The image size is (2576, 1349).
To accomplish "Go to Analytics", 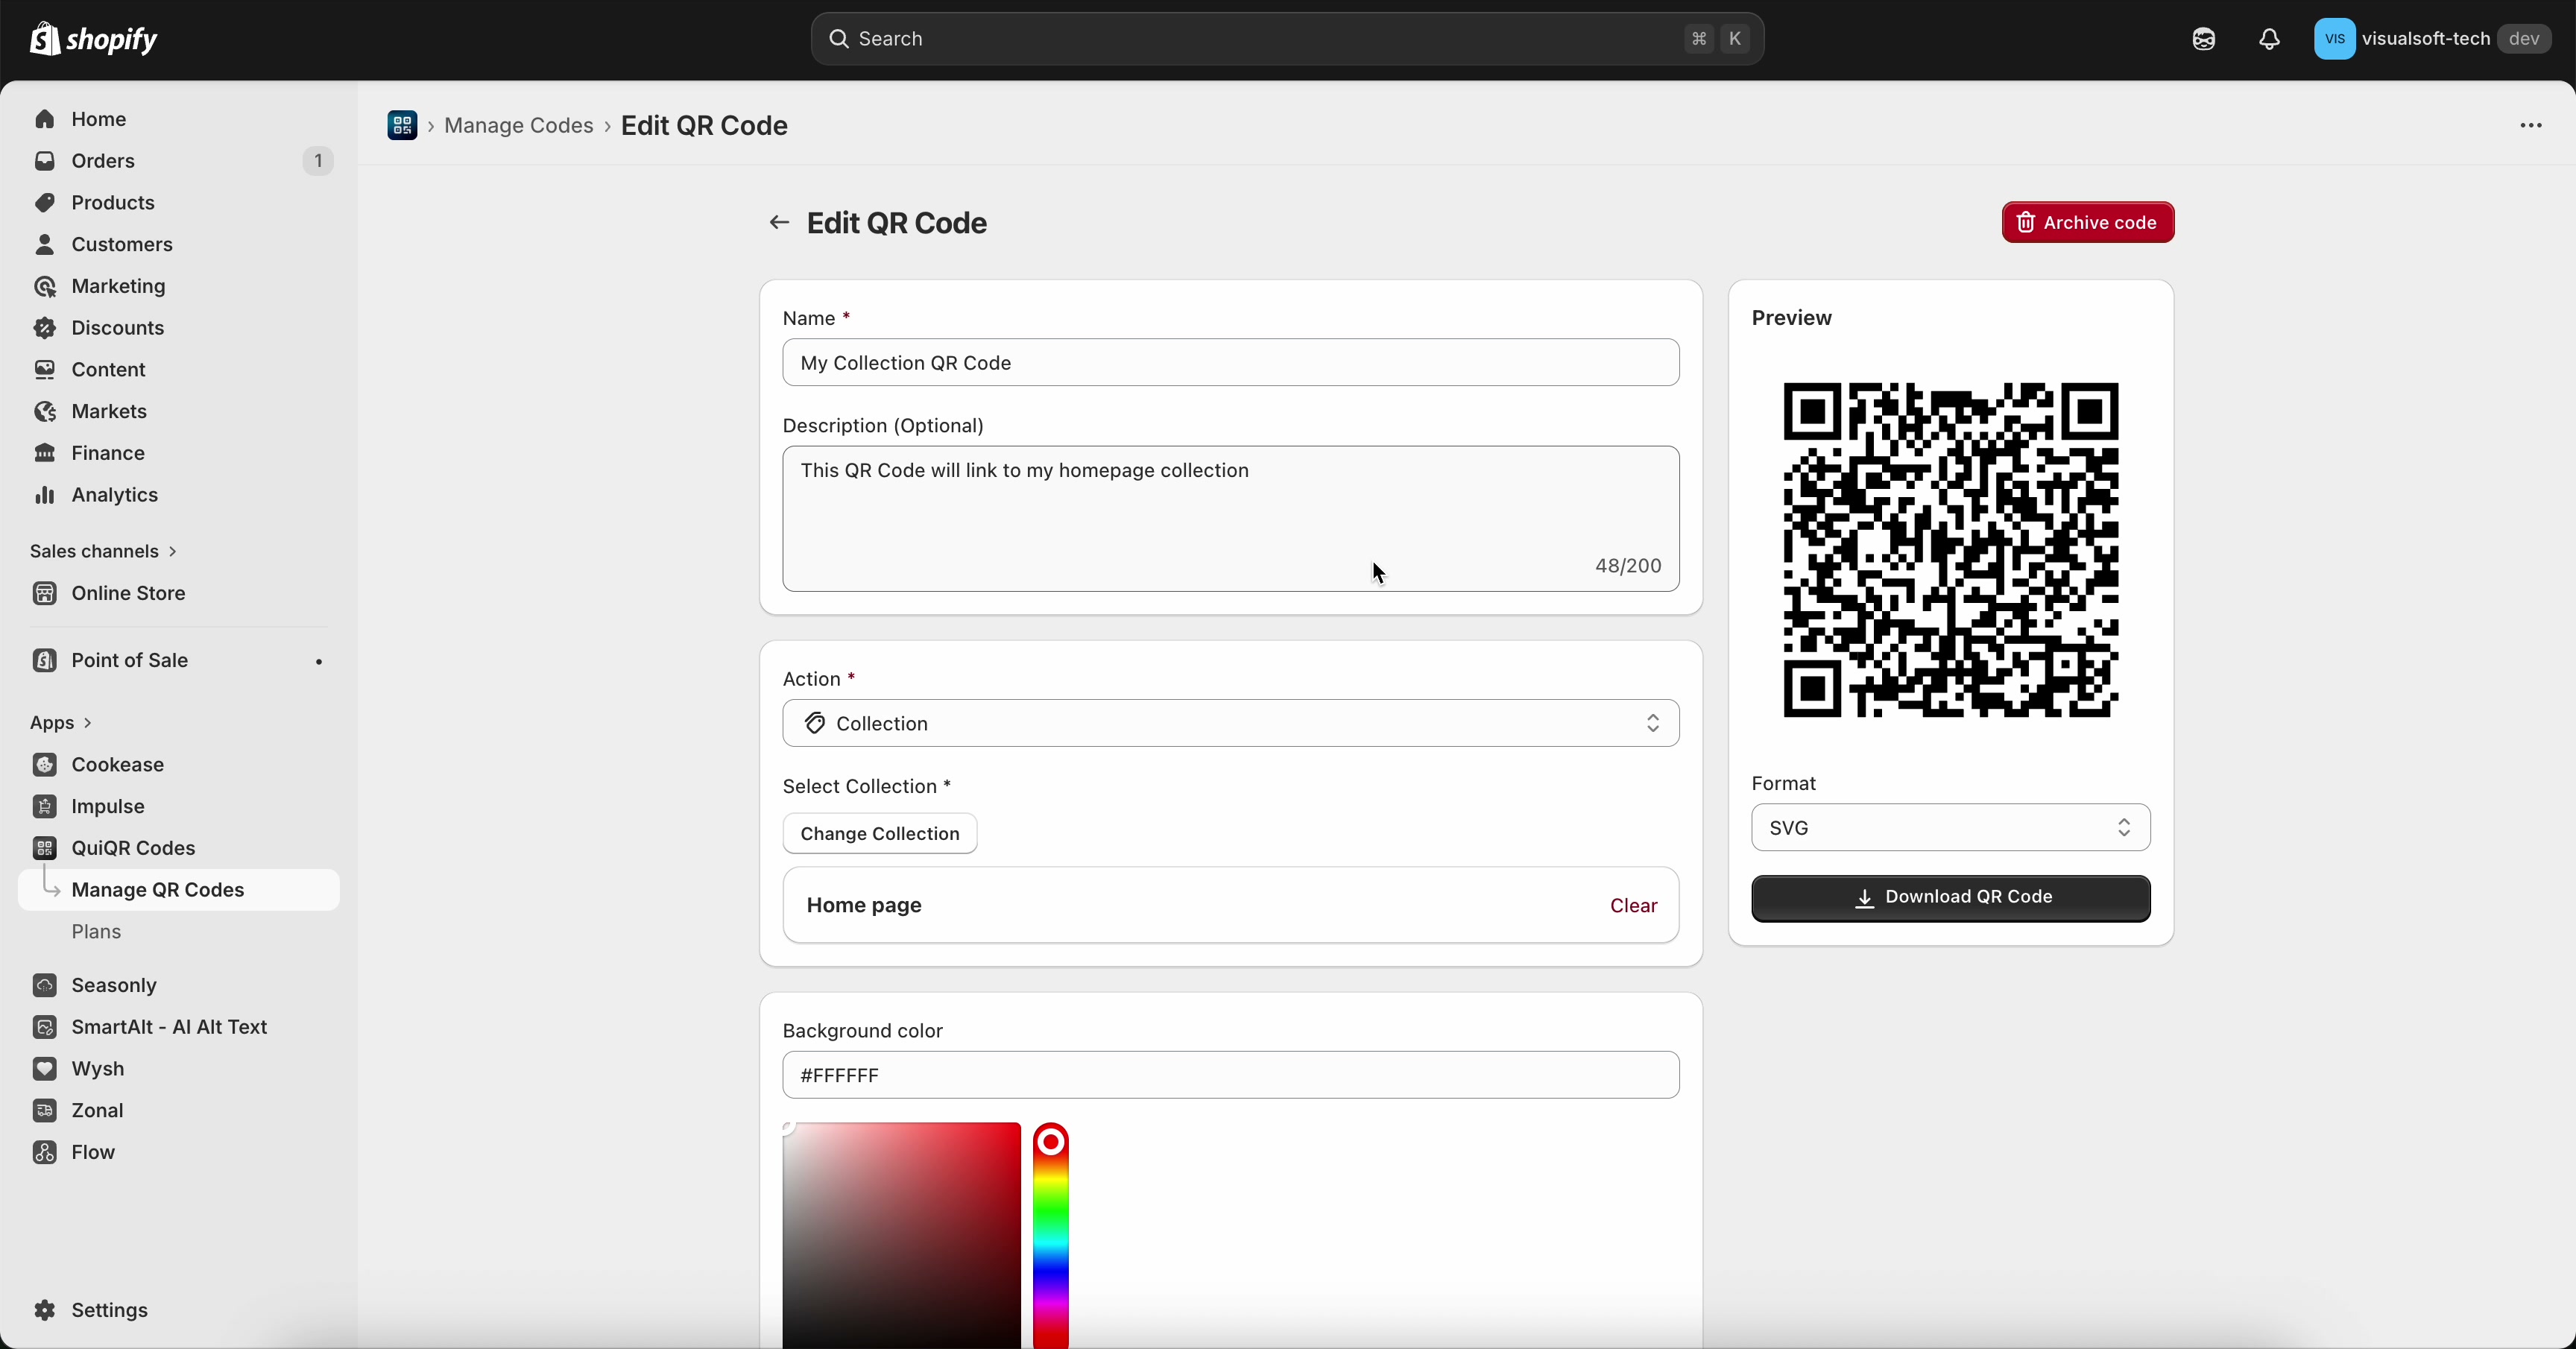I will 113,494.
